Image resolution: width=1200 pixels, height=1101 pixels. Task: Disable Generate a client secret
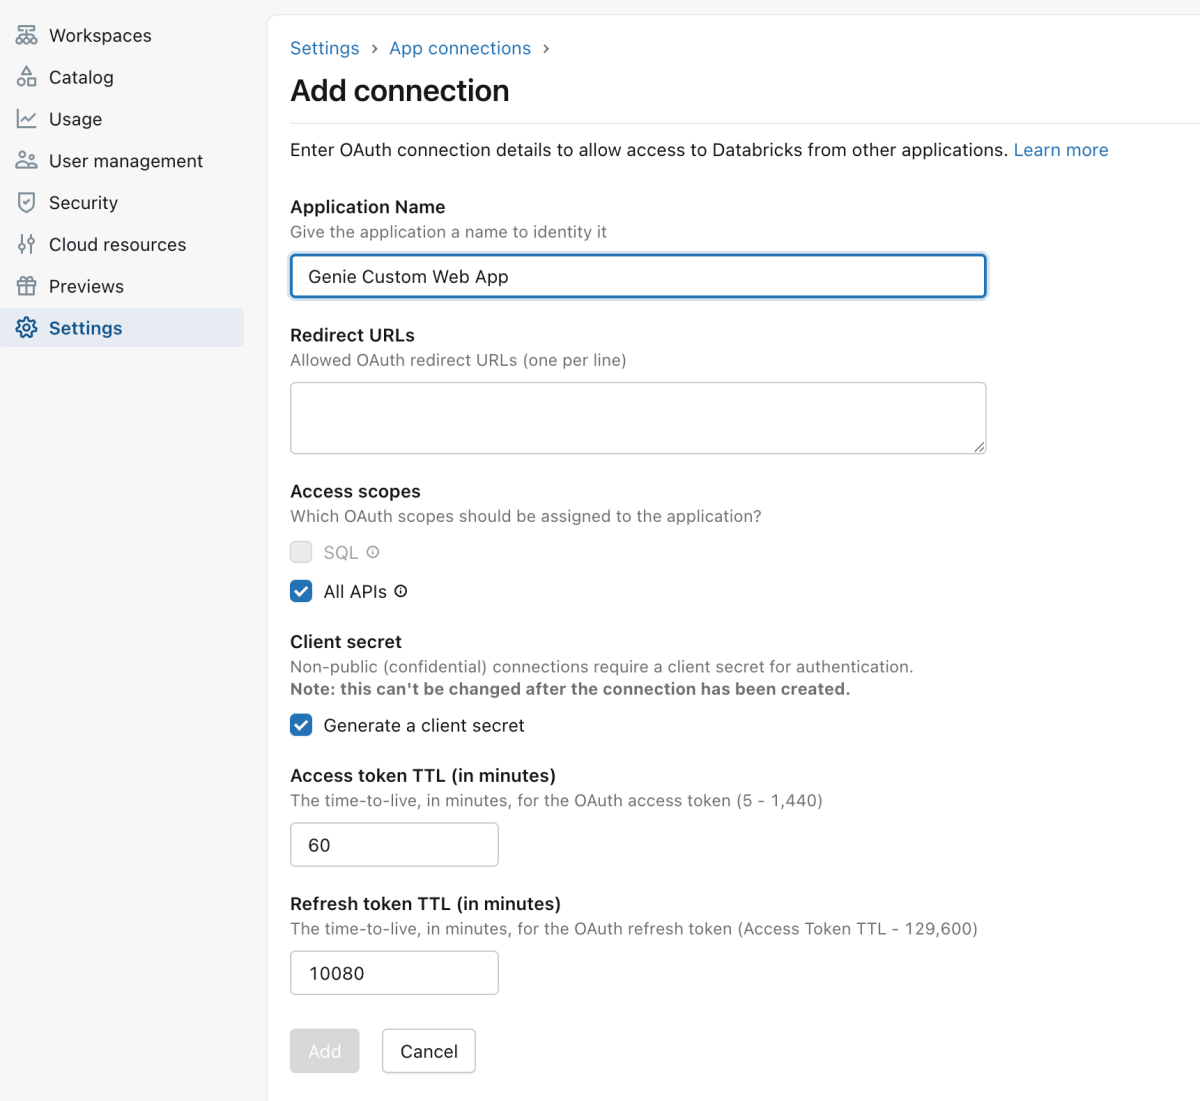(301, 725)
